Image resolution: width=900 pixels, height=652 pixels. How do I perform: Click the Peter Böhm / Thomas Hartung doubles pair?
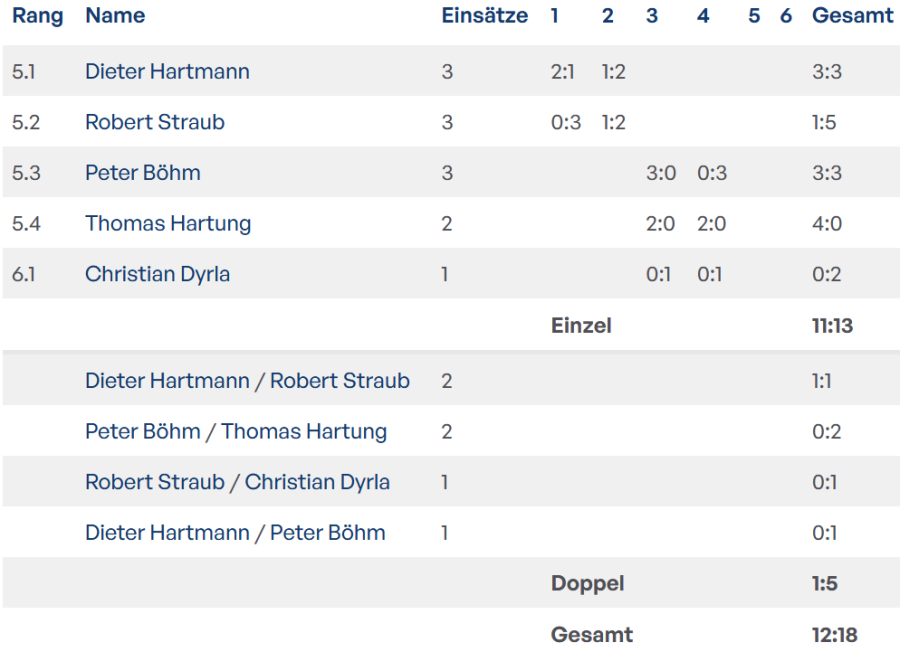(x=236, y=432)
